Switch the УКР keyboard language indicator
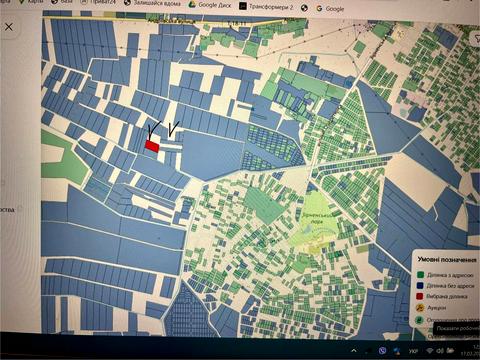The image size is (480, 360). (x=413, y=351)
